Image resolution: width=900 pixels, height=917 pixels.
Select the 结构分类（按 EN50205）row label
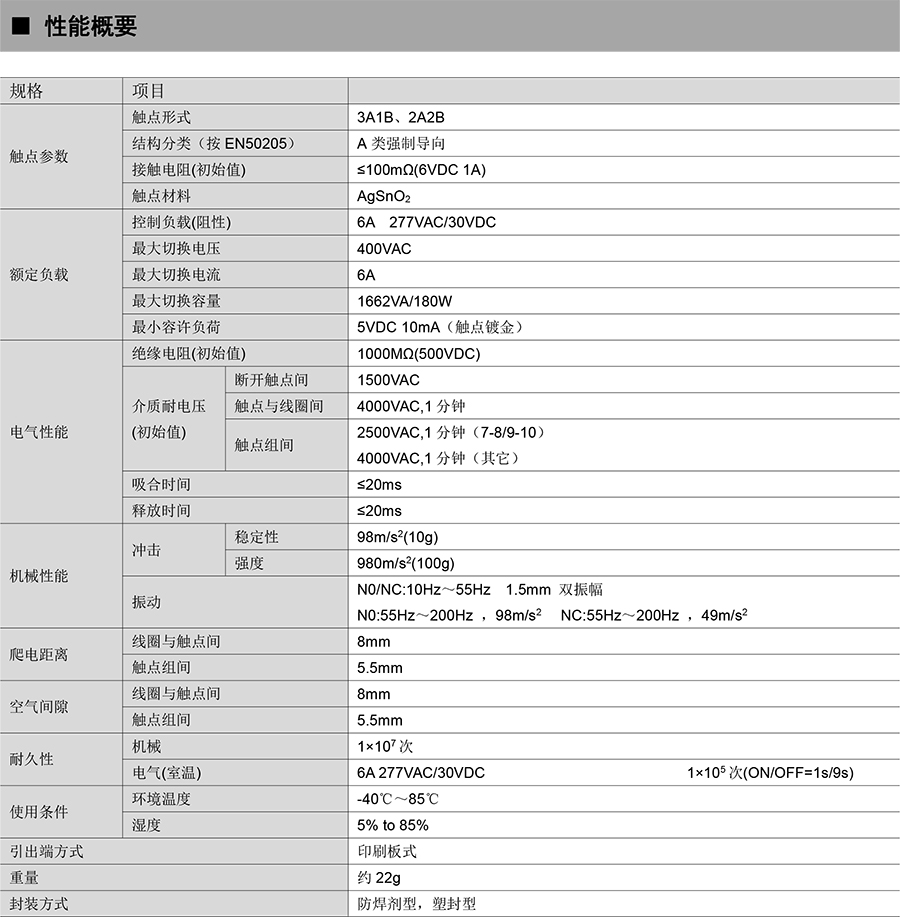(x=214, y=143)
